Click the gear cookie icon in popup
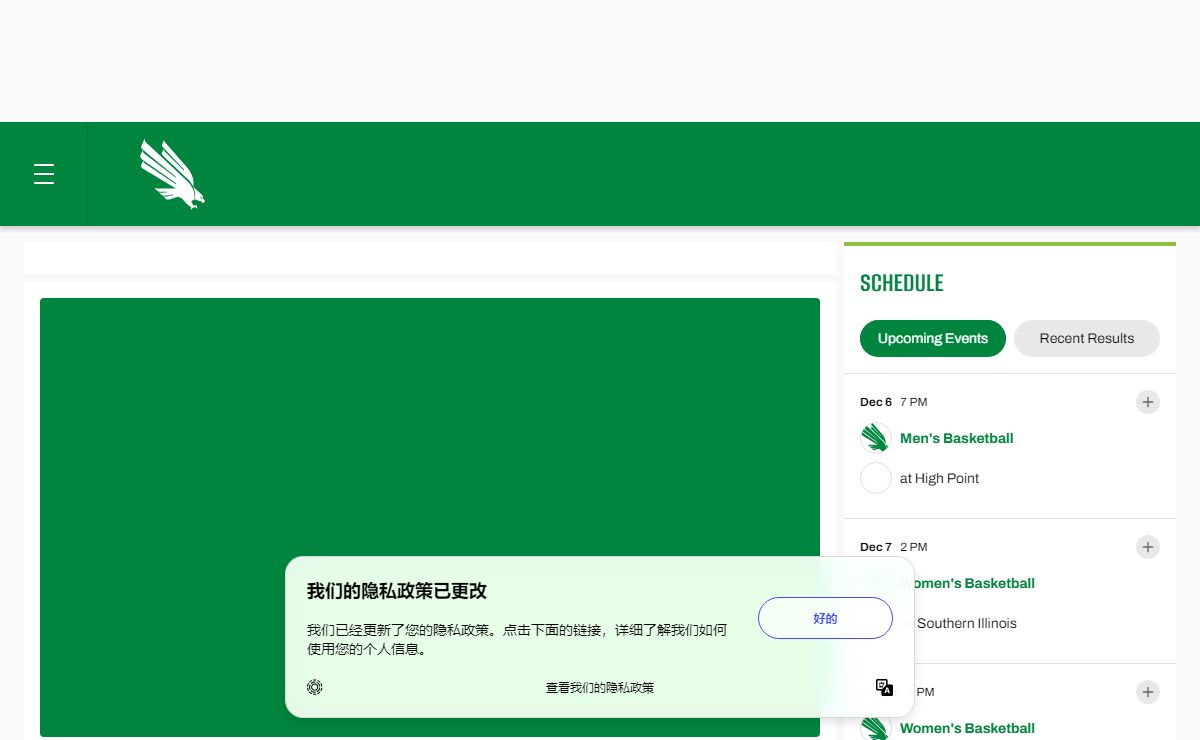 [x=315, y=687]
